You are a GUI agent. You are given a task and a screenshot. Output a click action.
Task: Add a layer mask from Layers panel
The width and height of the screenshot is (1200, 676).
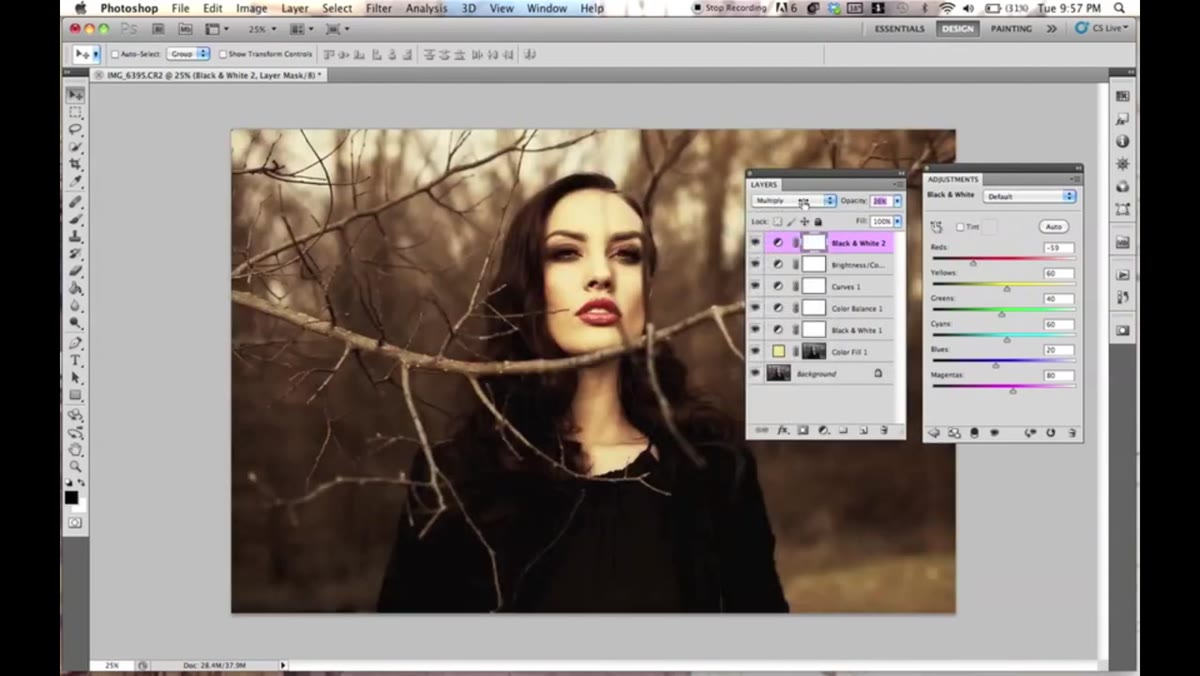[x=803, y=430]
